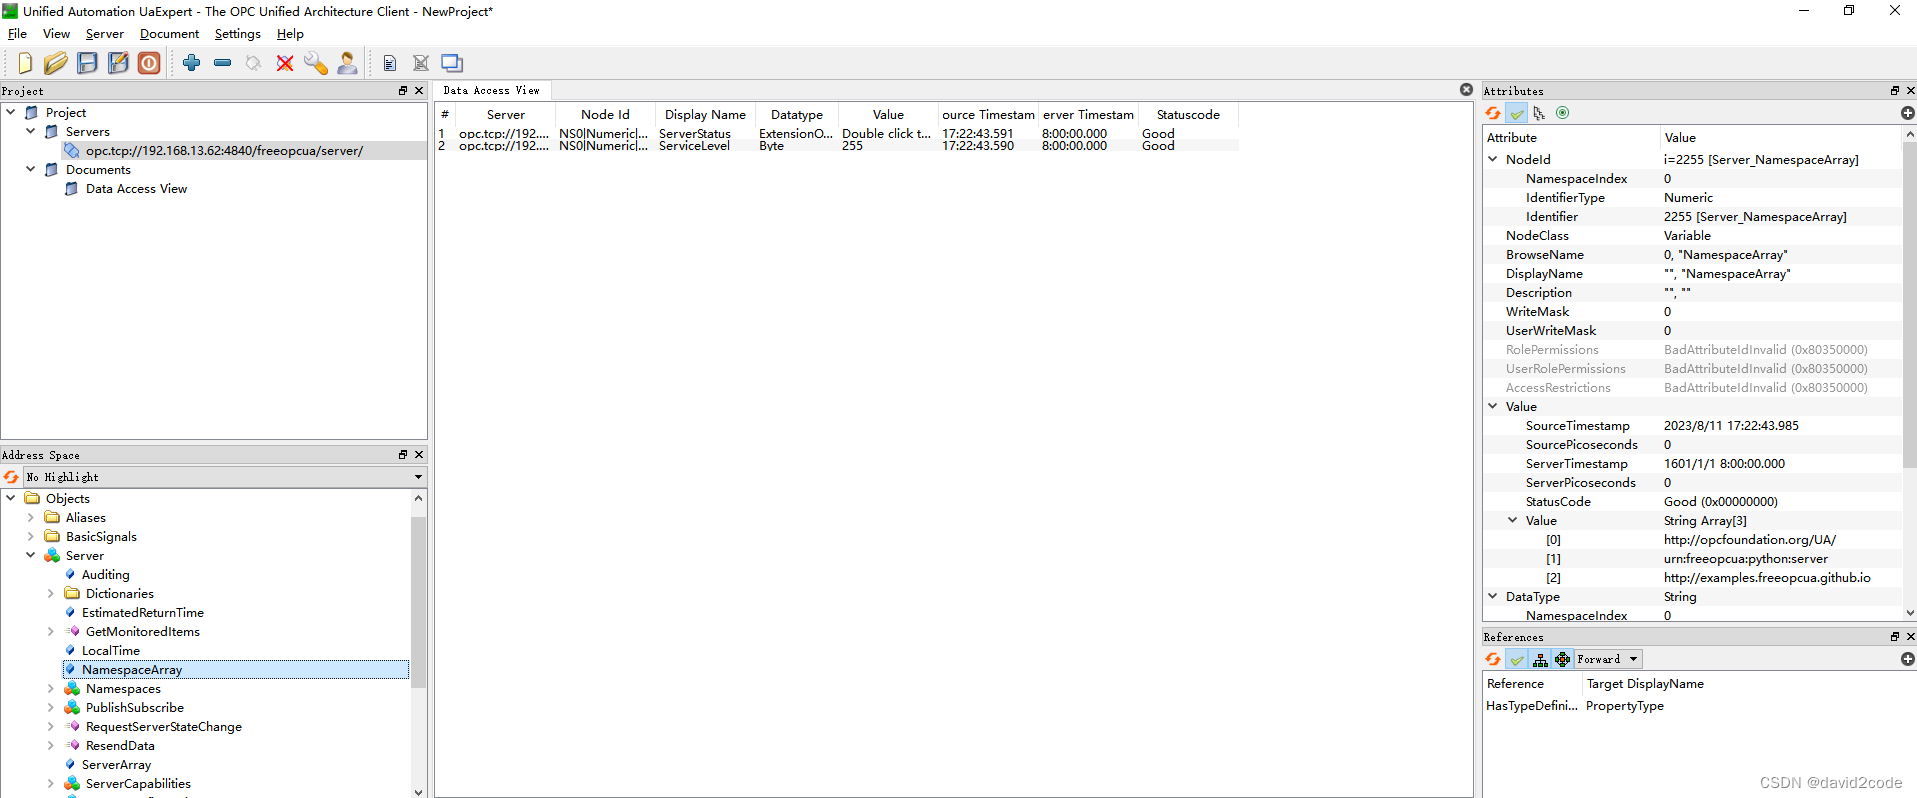The image size is (1917, 798).
Task: Select the LocalTime node
Action: click(x=111, y=650)
